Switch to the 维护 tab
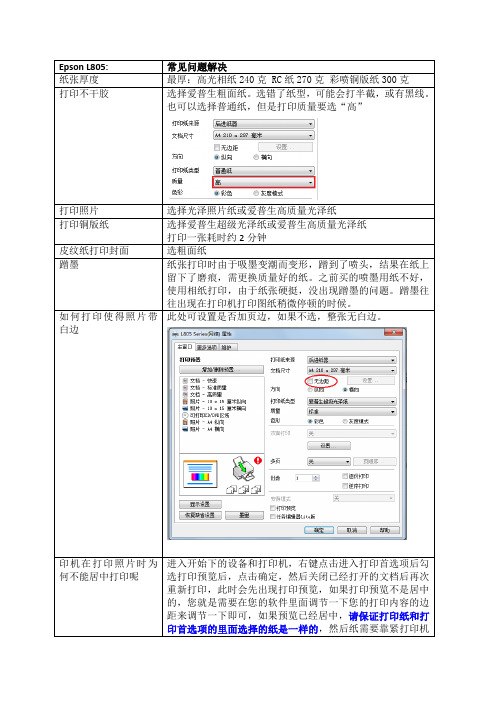 (228, 347)
